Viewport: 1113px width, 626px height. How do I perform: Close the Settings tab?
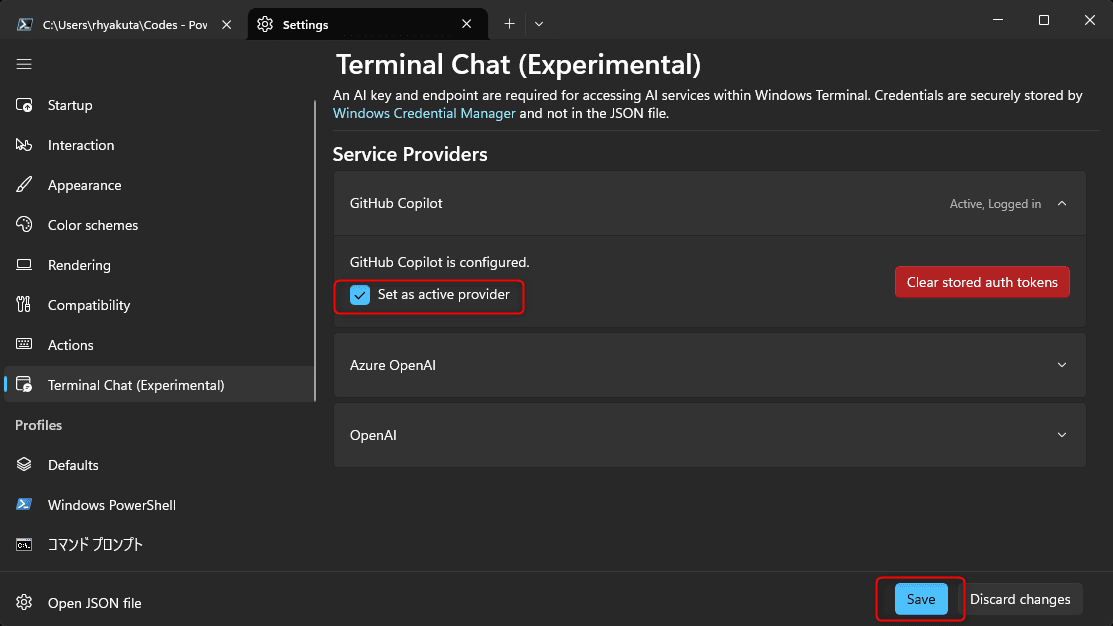tap(466, 24)
